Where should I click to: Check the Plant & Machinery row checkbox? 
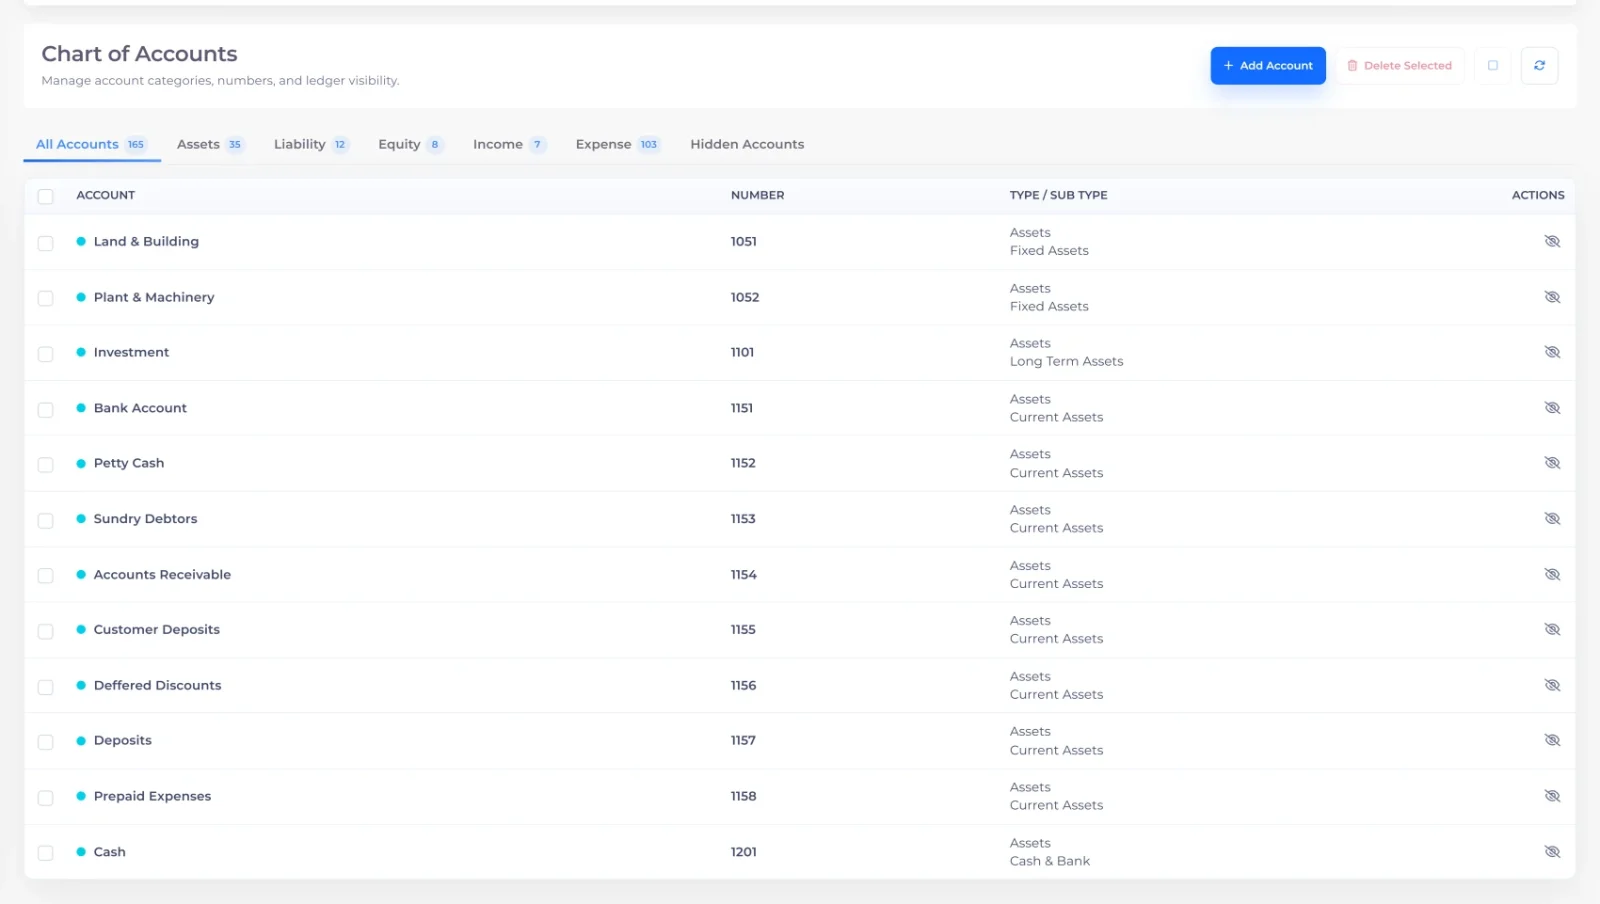(x=45, y=298)
